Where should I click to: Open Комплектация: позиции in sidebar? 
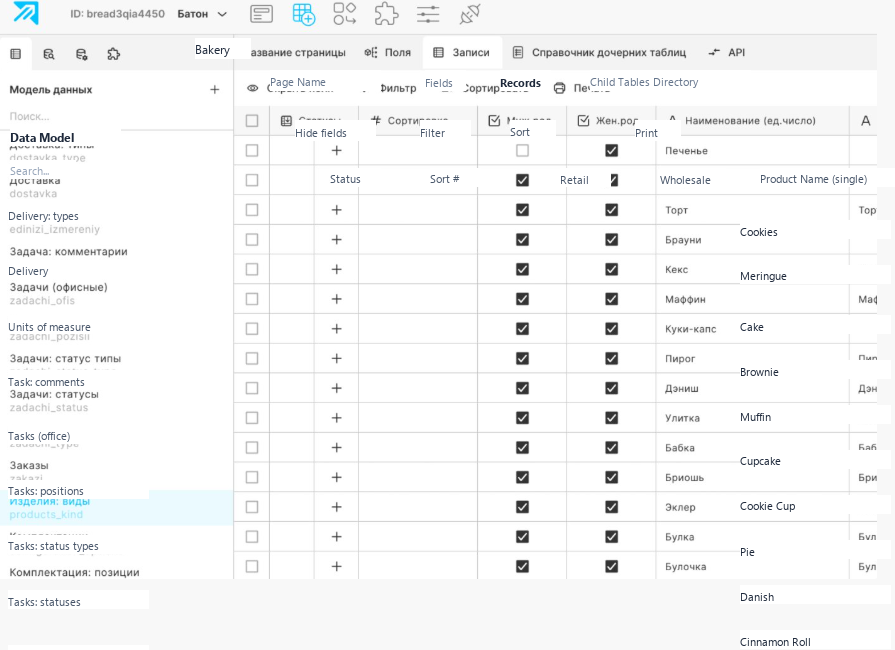(x=74, y=572)
